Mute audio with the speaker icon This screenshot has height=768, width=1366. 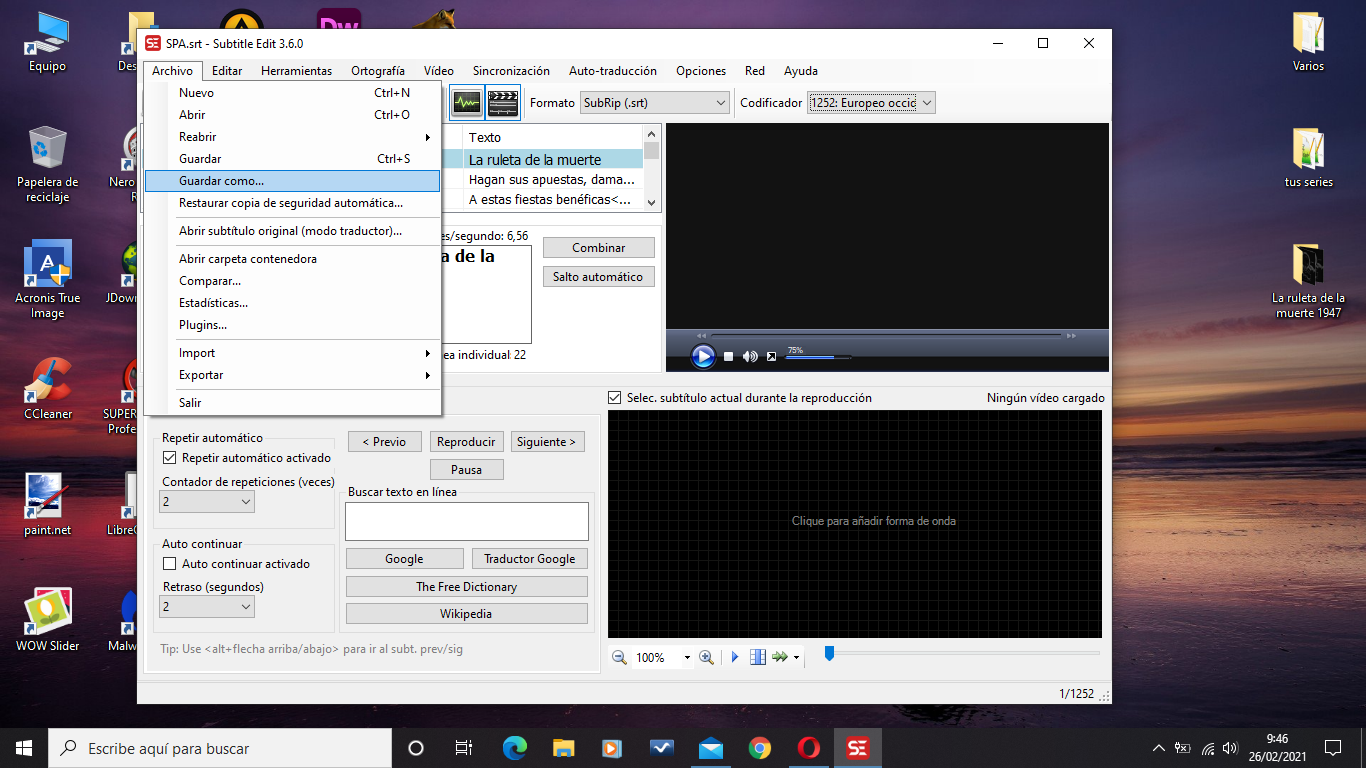[750, 356]
